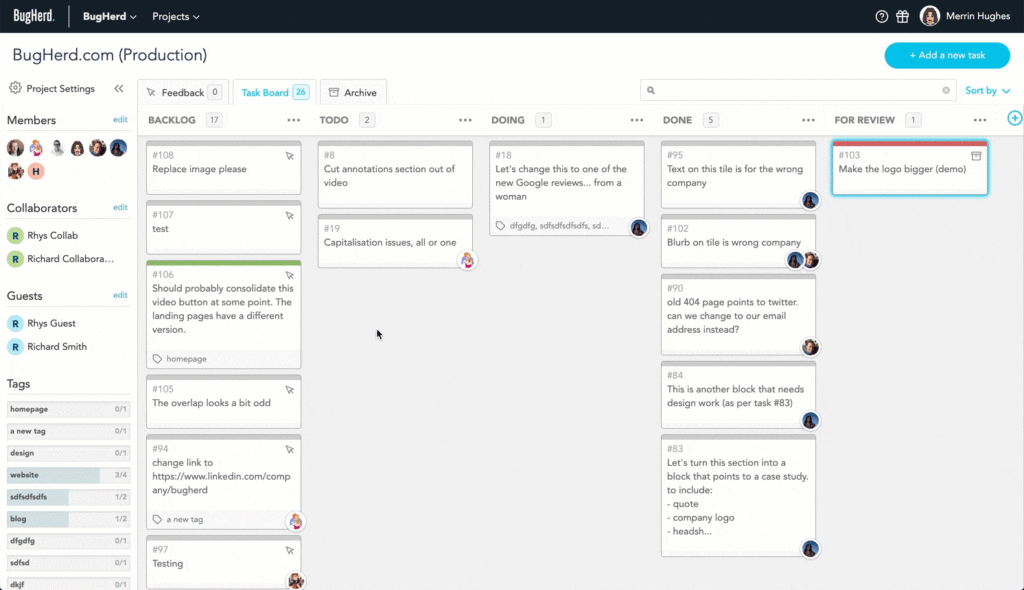Image resolution: width=1024 pixels, height=590 pixels.
Task: Switch to the Task Board tab
Action: [274, 92]
